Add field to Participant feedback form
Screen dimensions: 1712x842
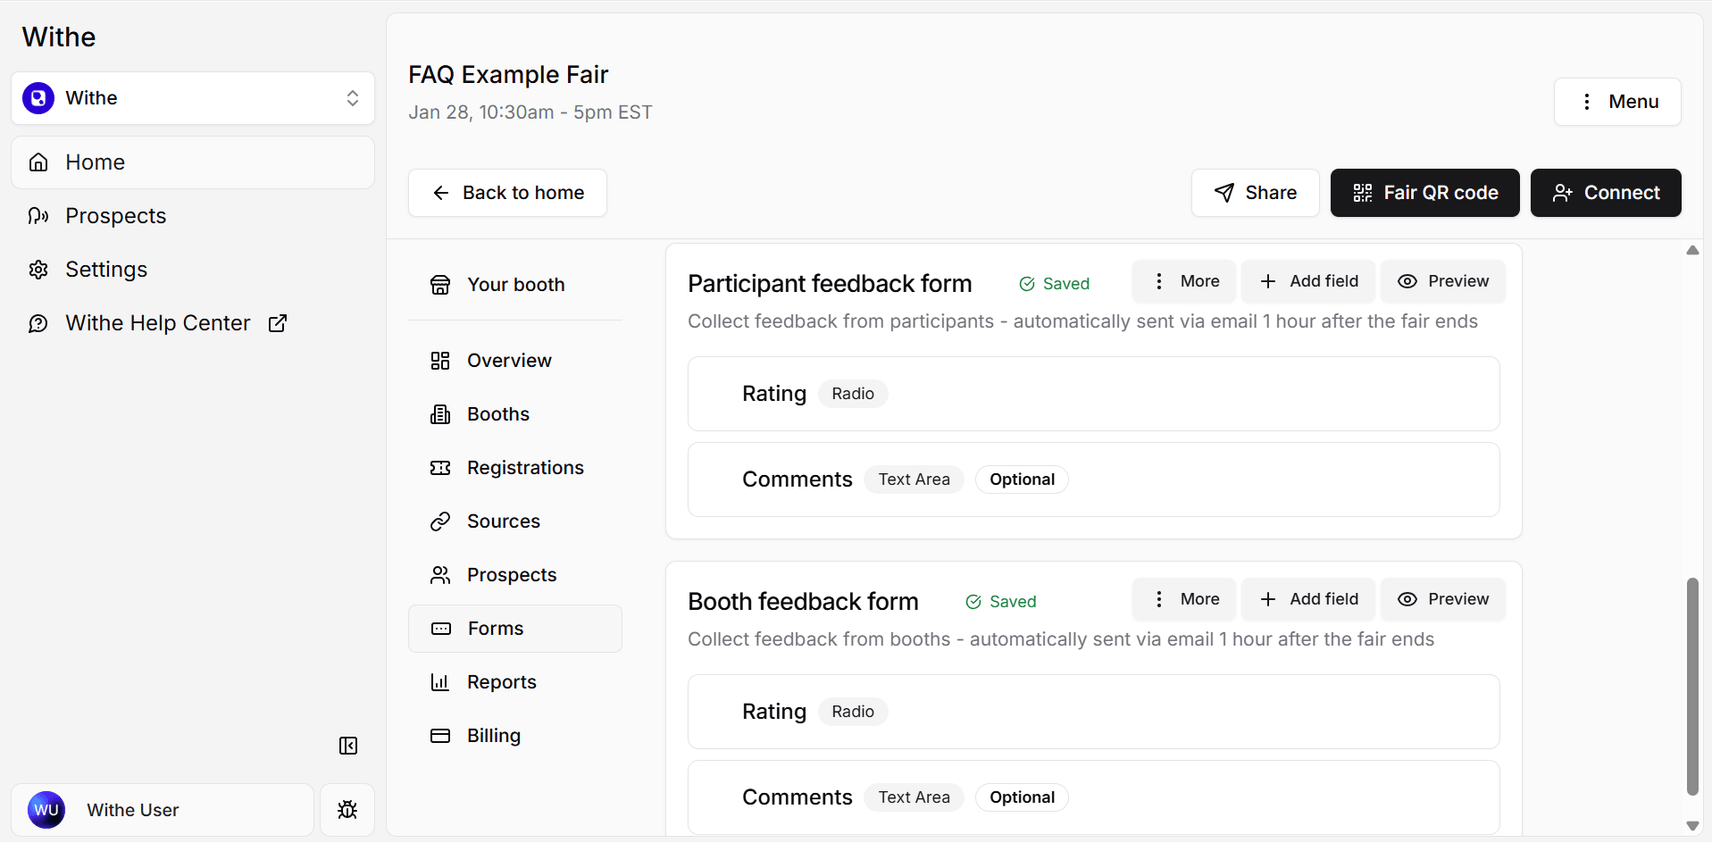point(1308,281)
